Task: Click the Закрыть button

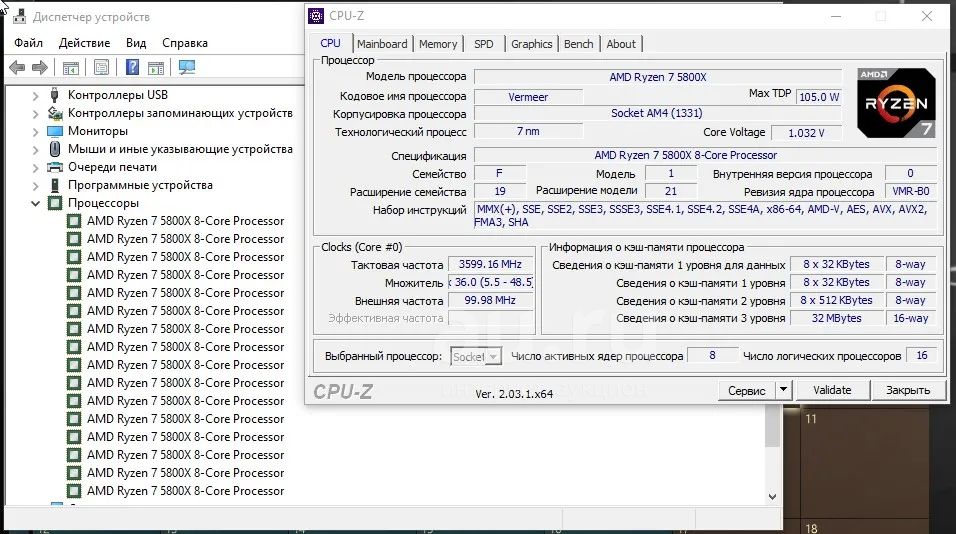Action: click(x=908, y=390)
